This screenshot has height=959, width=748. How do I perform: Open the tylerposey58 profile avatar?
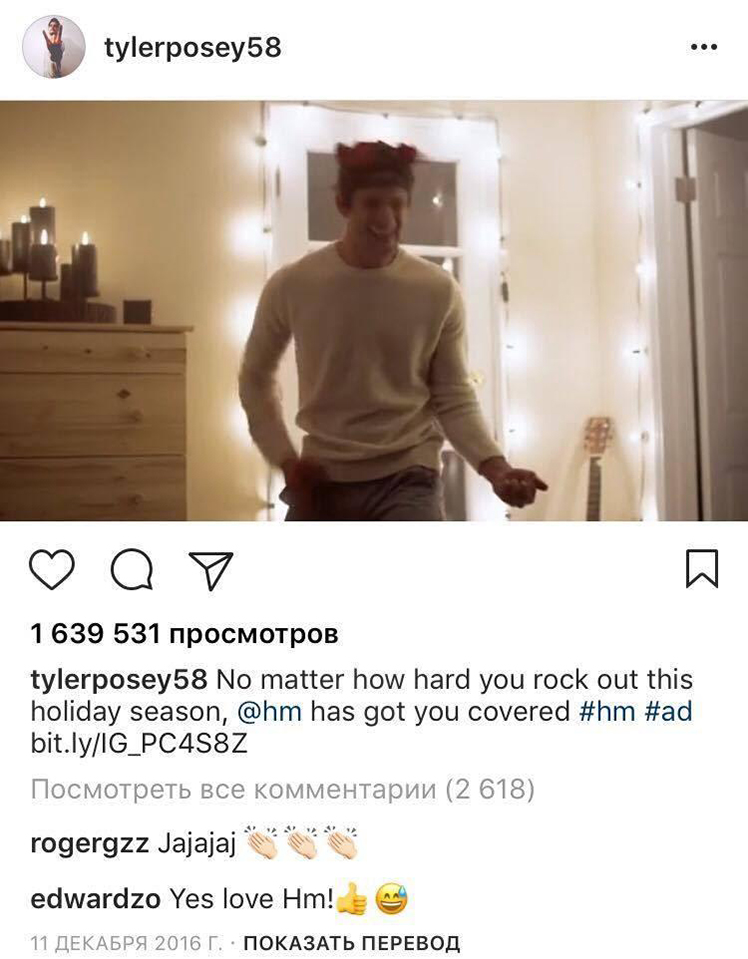[x=54, y=47]
